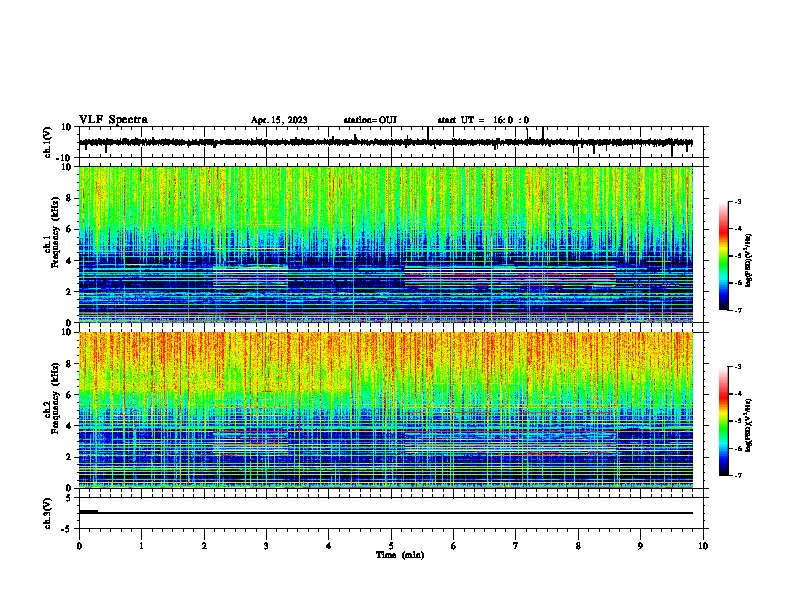Click tick label "7" on the Time axis
The height and width of the screenshot is (612, 792).
click(x=516, y=546)
